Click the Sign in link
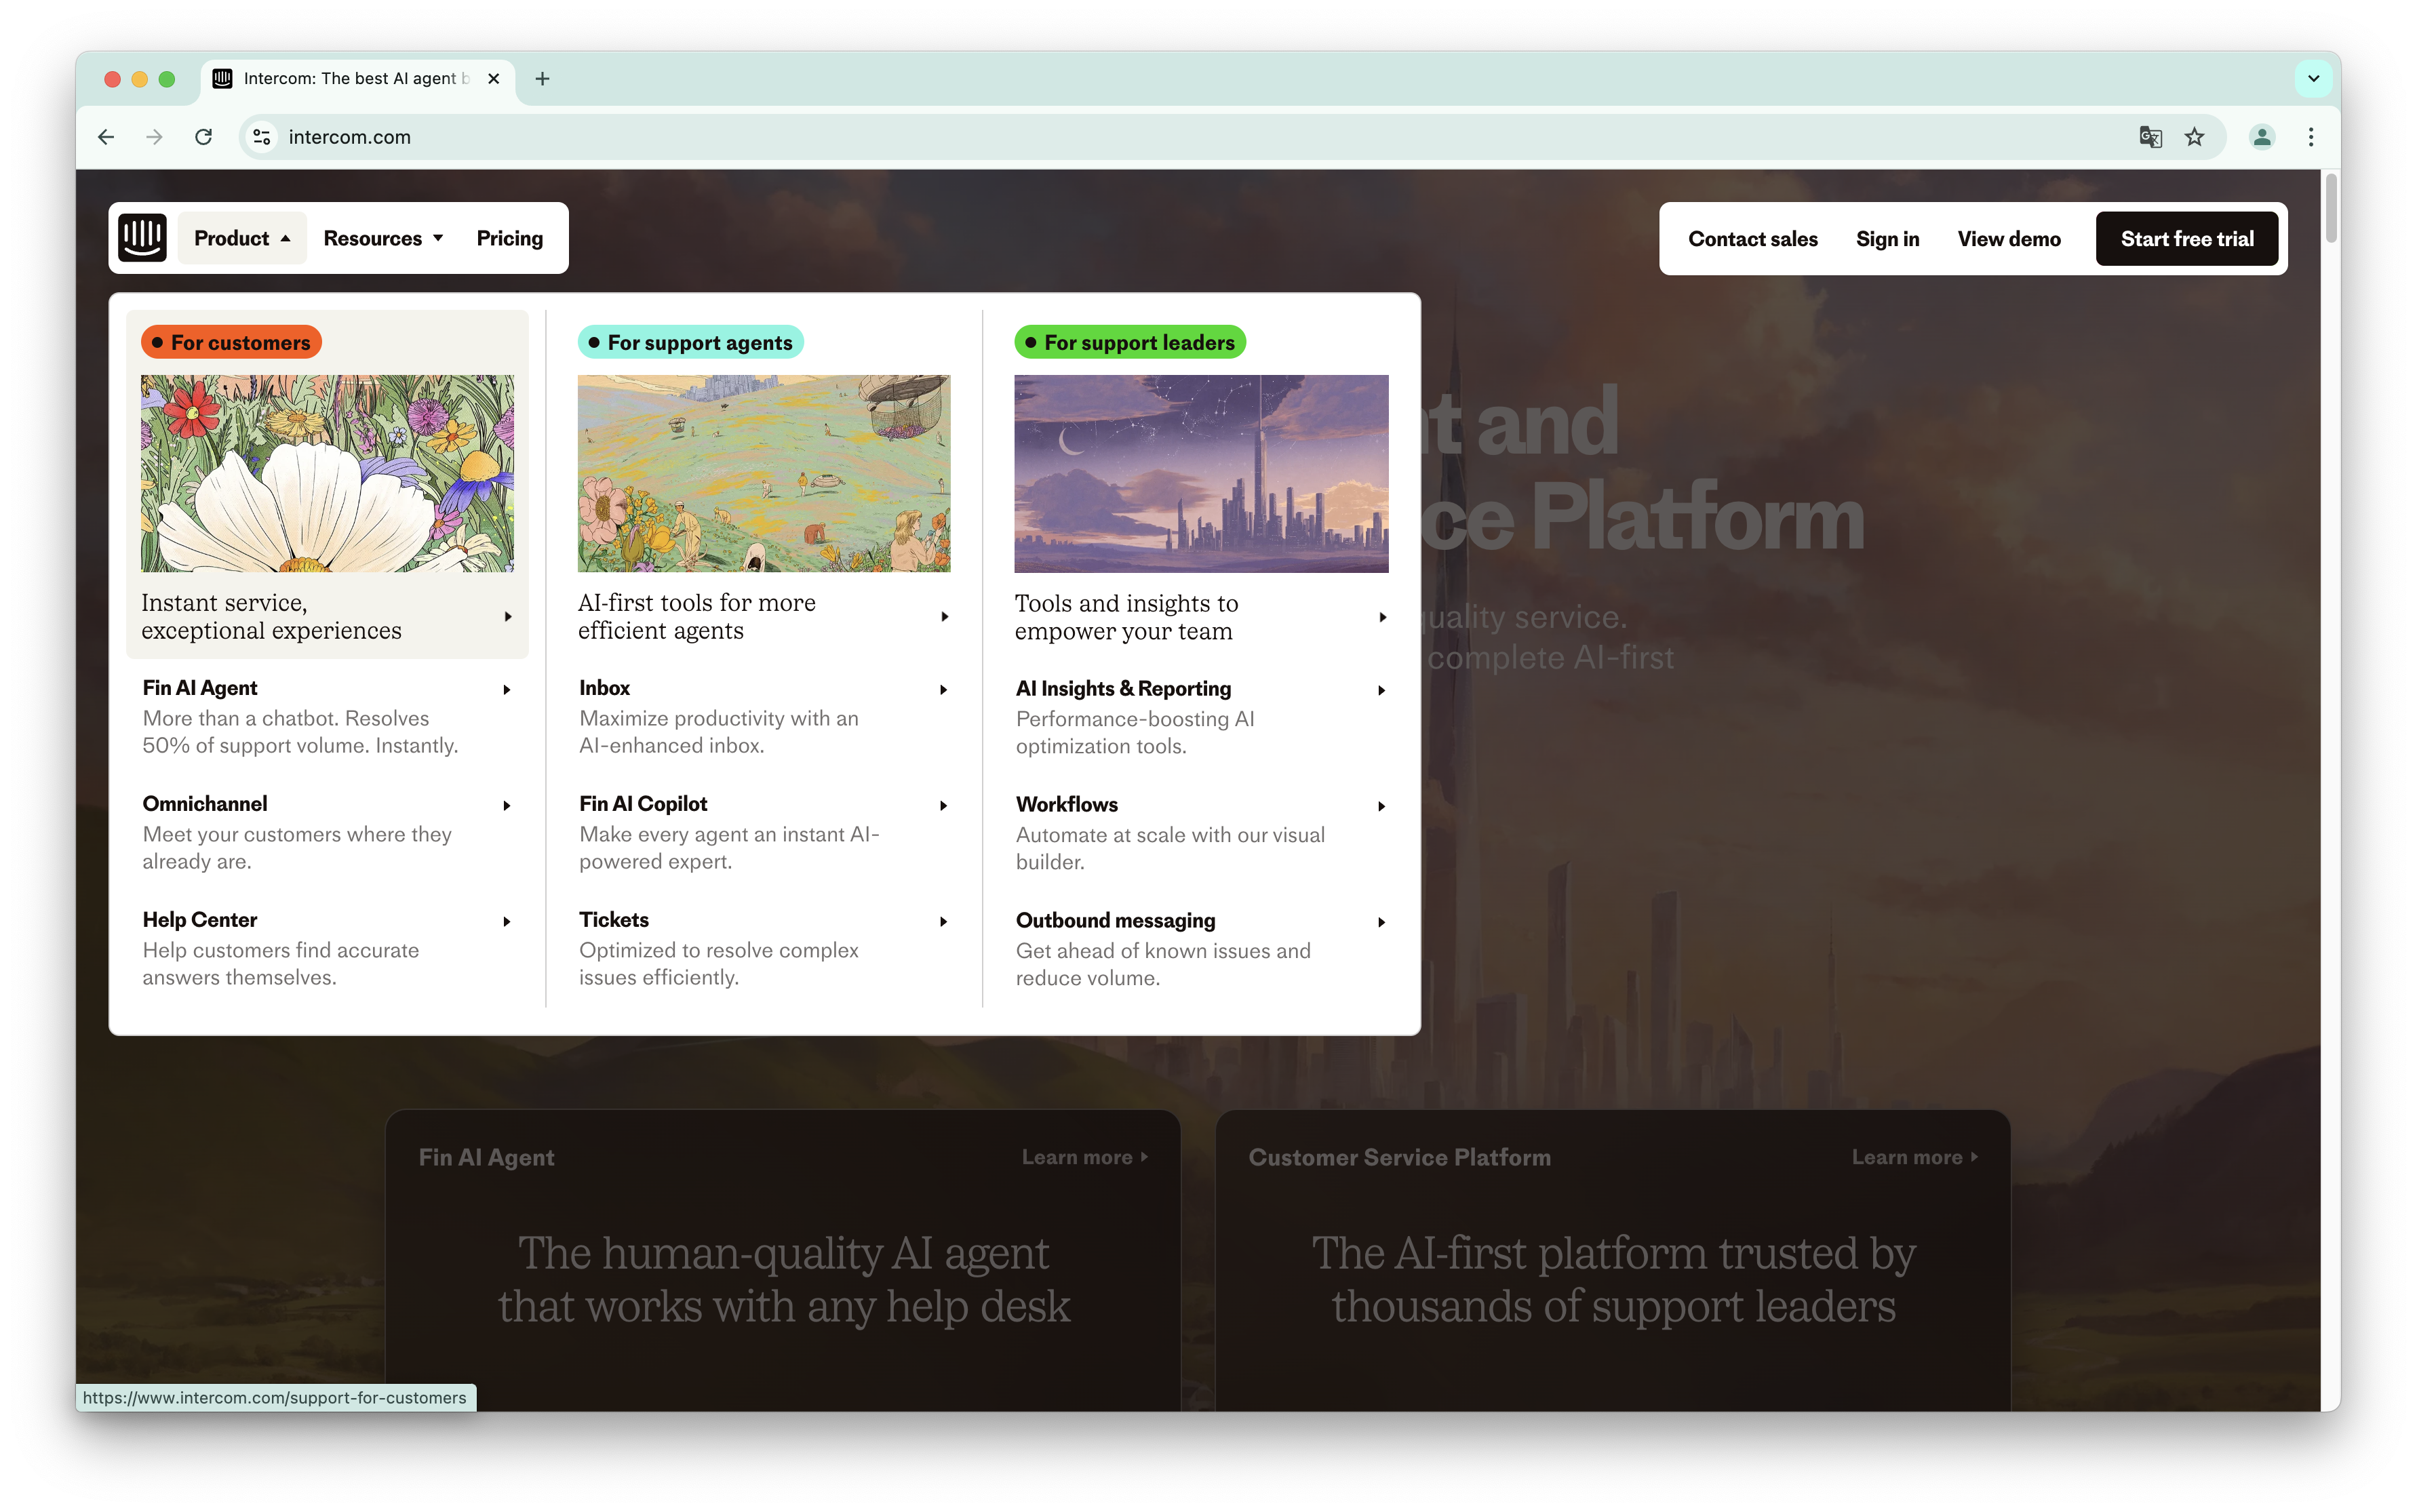This screenshot has width=2417, height=1512. (1887, 239)
